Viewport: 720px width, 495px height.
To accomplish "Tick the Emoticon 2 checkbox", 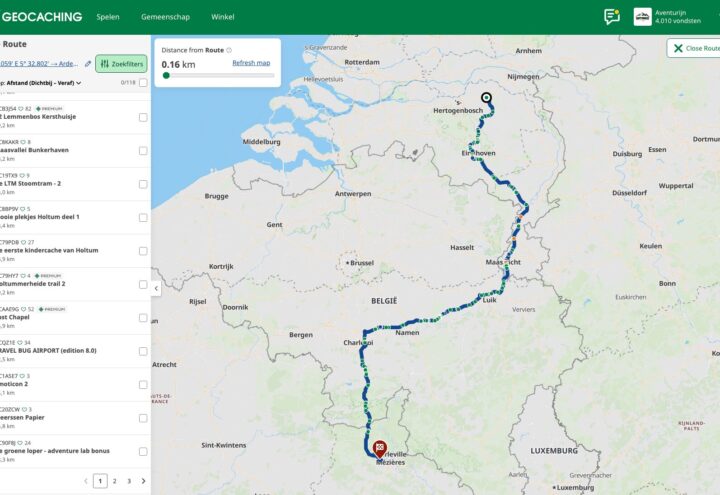I will [x=143, y=385].
